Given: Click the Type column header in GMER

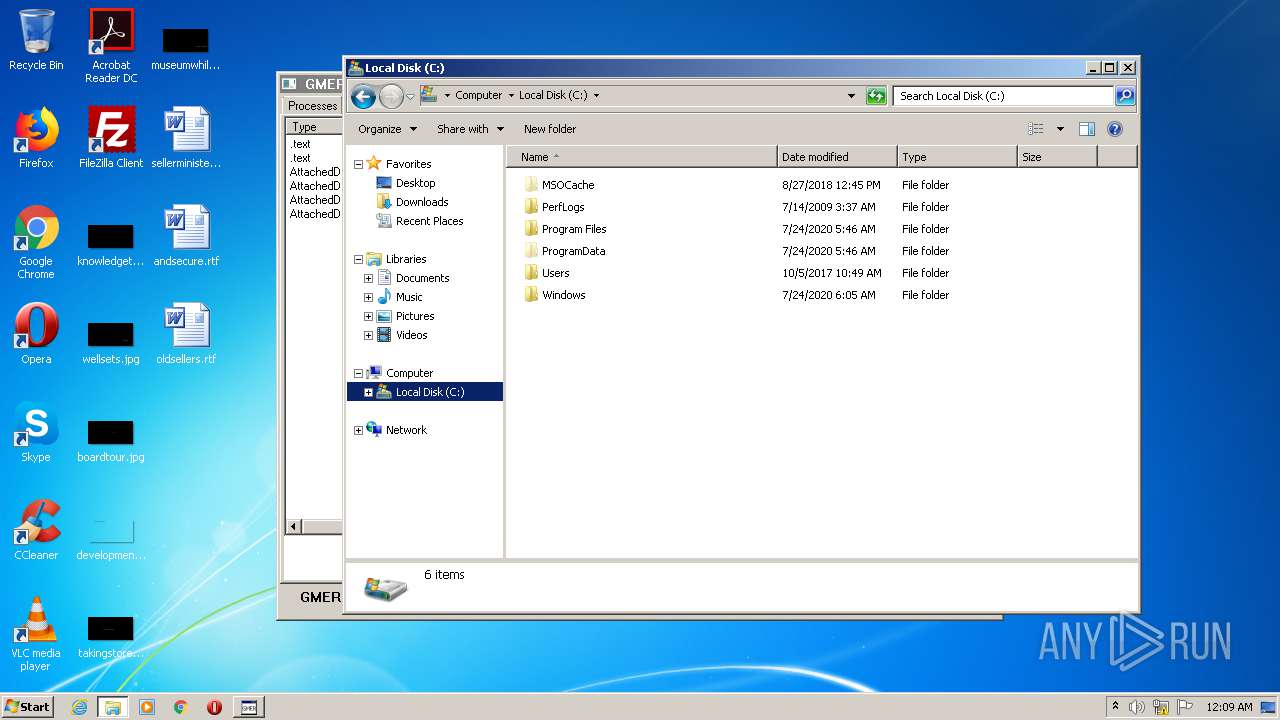Looking at the screenshot, I should [x=314, y=127].
